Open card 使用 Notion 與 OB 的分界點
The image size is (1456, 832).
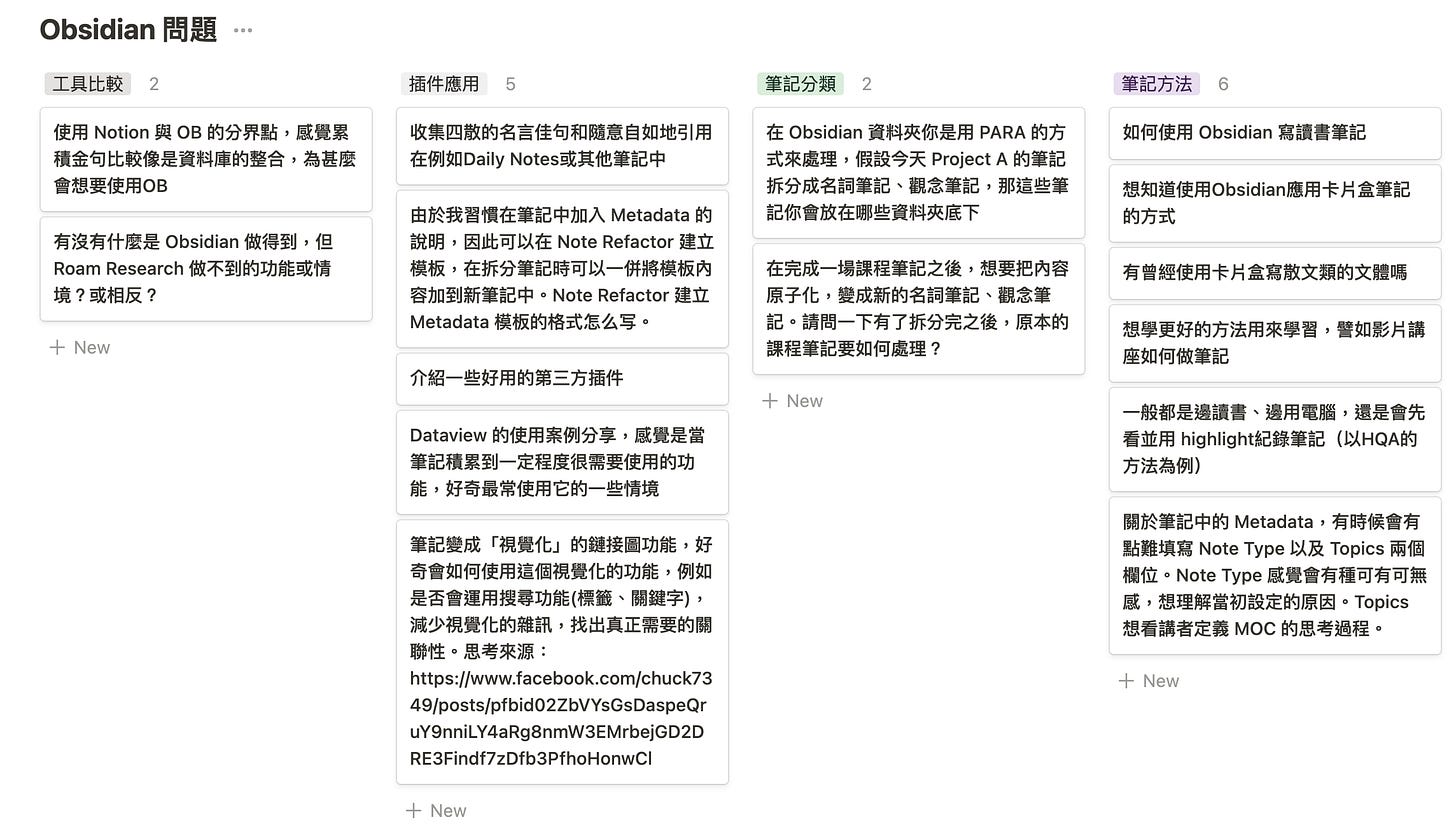[x=206, y=159]
